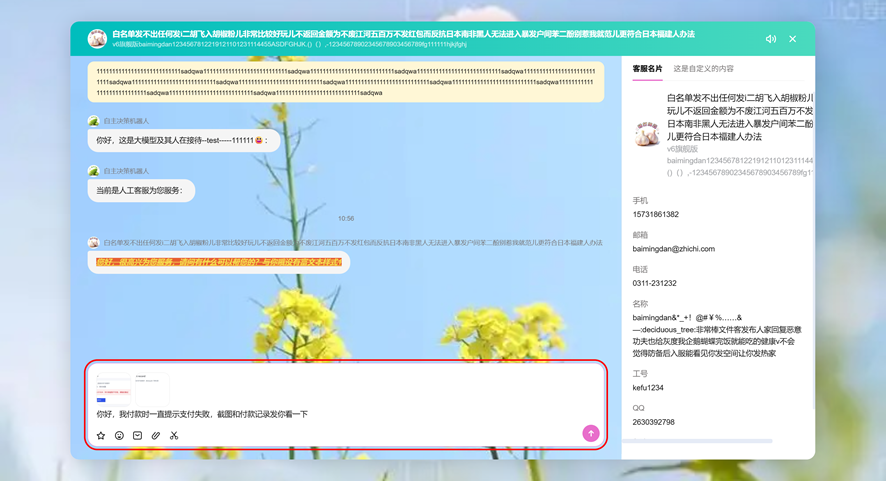Image resolution: width=886 pixels, height=481 pixels.
Task: Attach a file with the paperclip icon
Action: tap(155, 435)
